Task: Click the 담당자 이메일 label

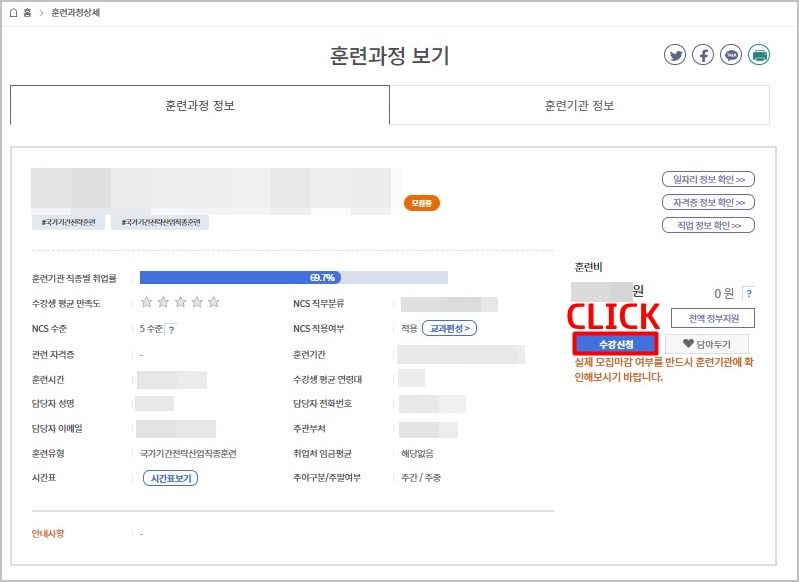Action: click(57, 428)
